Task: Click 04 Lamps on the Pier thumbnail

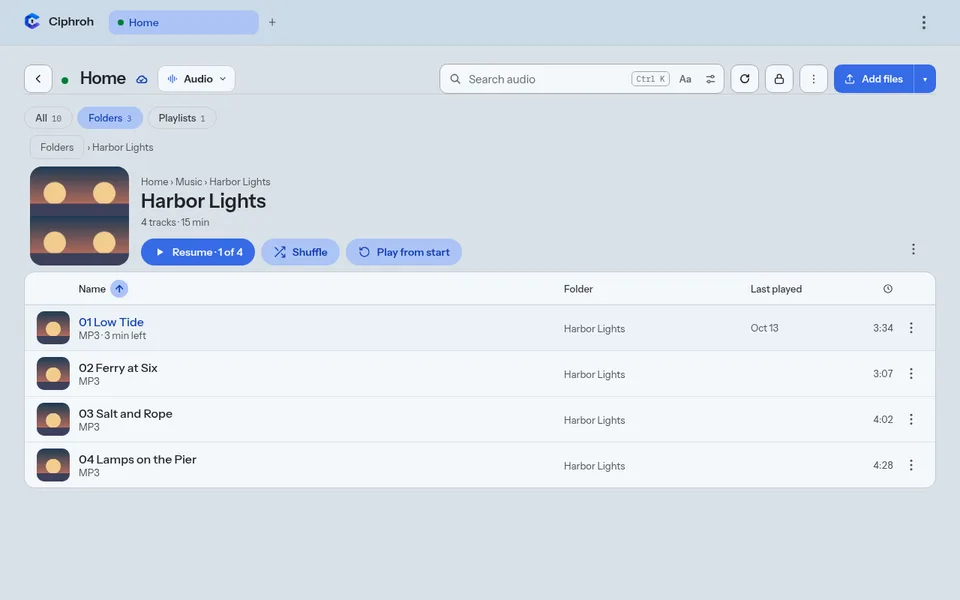Action: pos(53,465)
